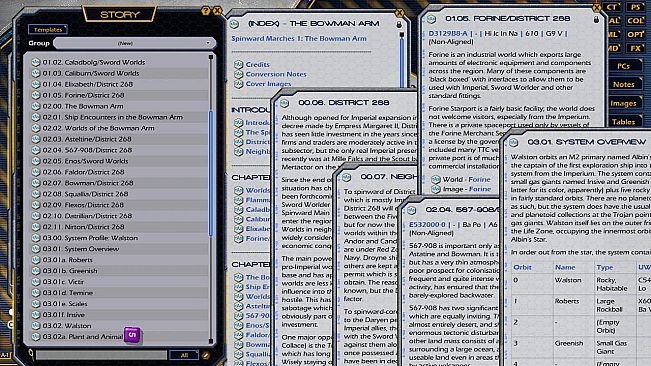Open the Credits link in Index window

[257, 64]
